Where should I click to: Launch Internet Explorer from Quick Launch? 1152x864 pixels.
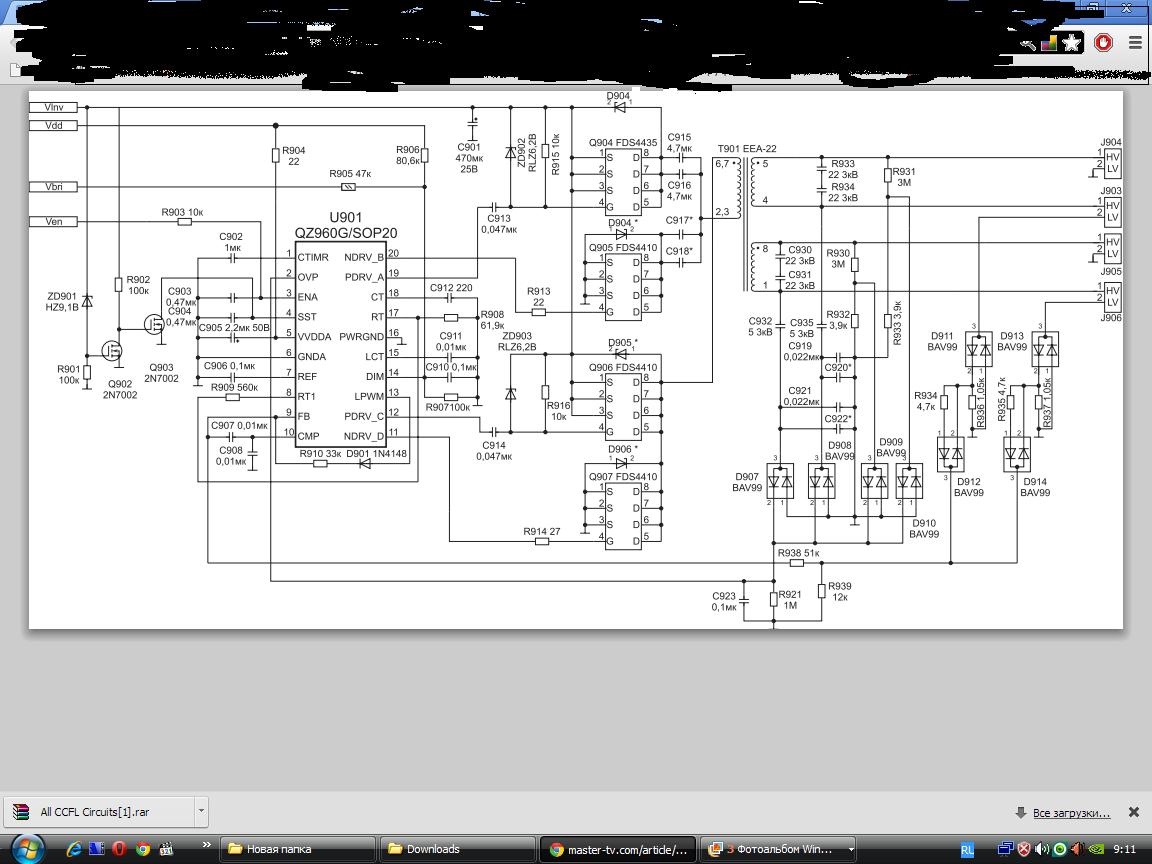pyautogui.click(x=74, y=849)
